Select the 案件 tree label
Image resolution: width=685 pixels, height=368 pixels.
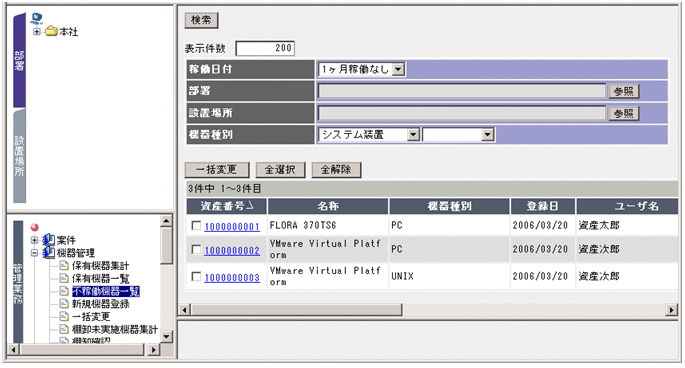(x=66, y=240)
